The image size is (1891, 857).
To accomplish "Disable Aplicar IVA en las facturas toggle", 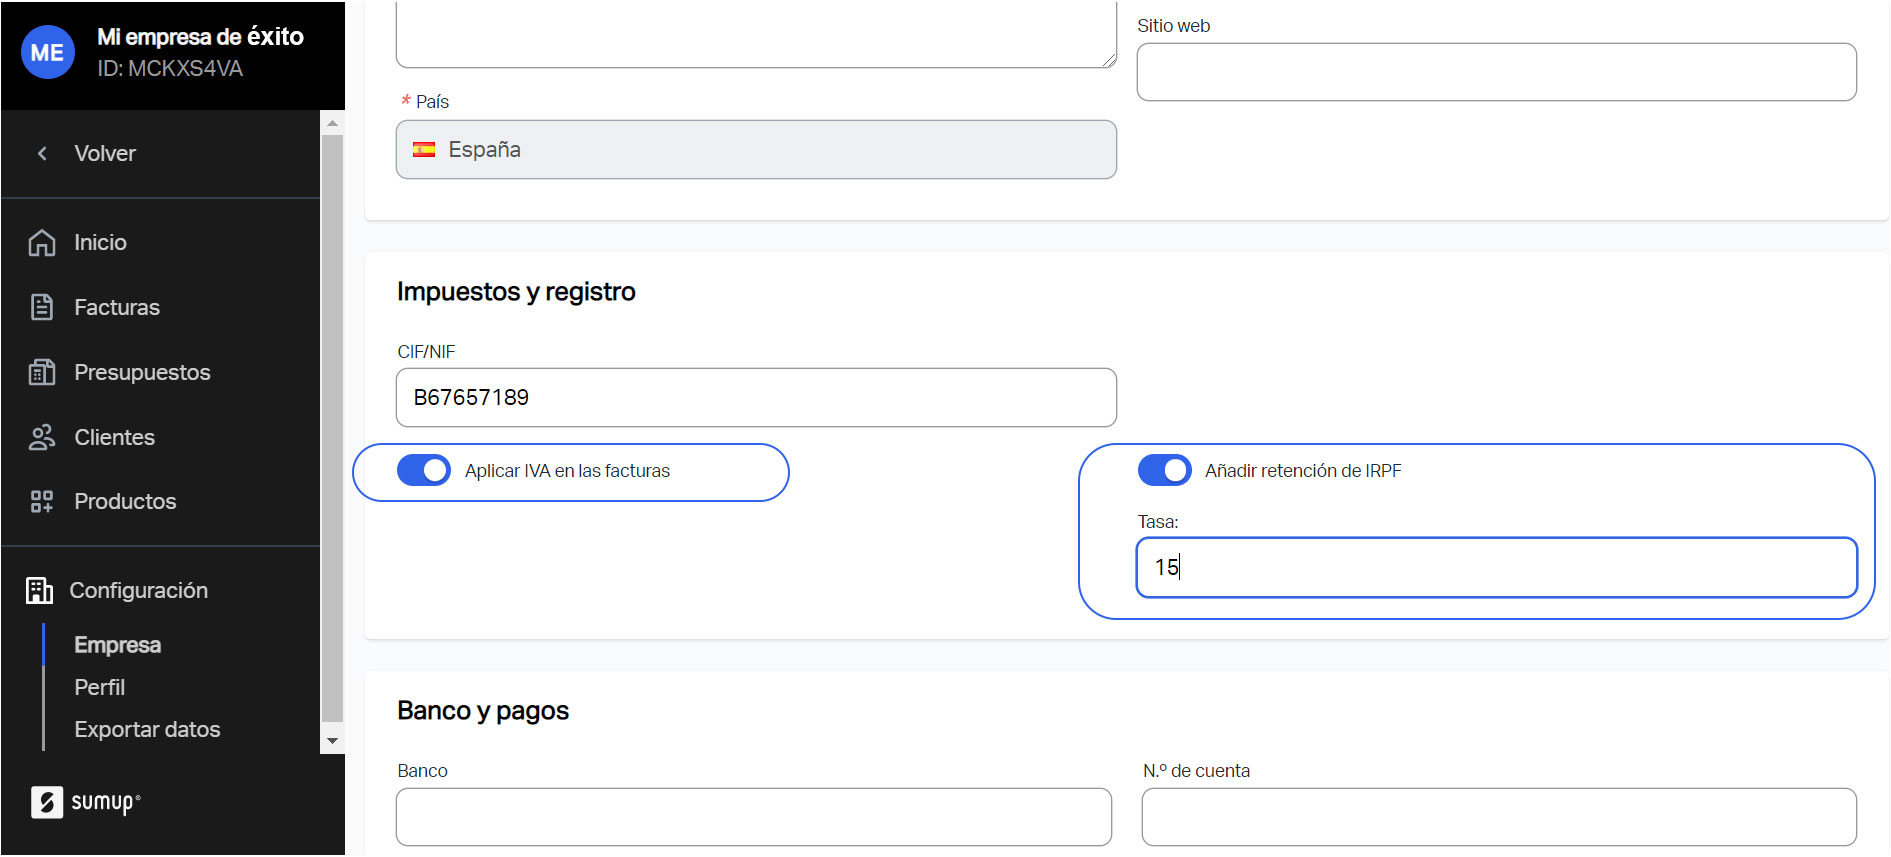I will pos(424,470).
